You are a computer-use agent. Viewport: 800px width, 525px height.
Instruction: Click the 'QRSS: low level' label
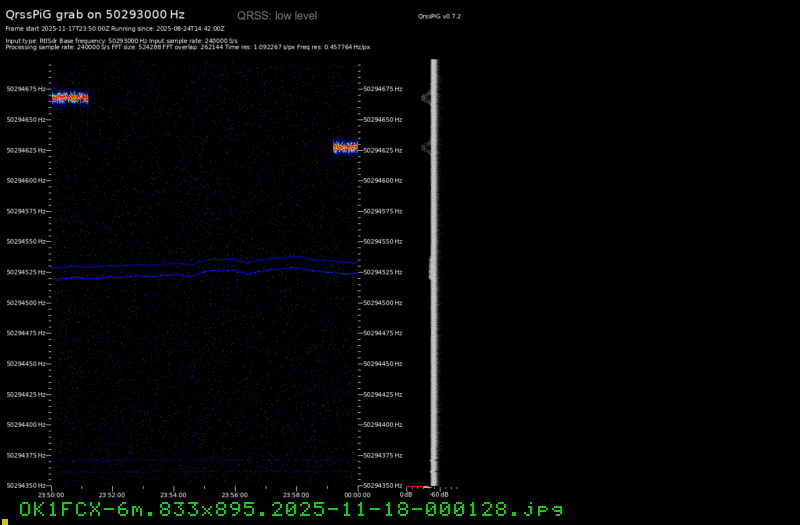click(x=277, y=16)
